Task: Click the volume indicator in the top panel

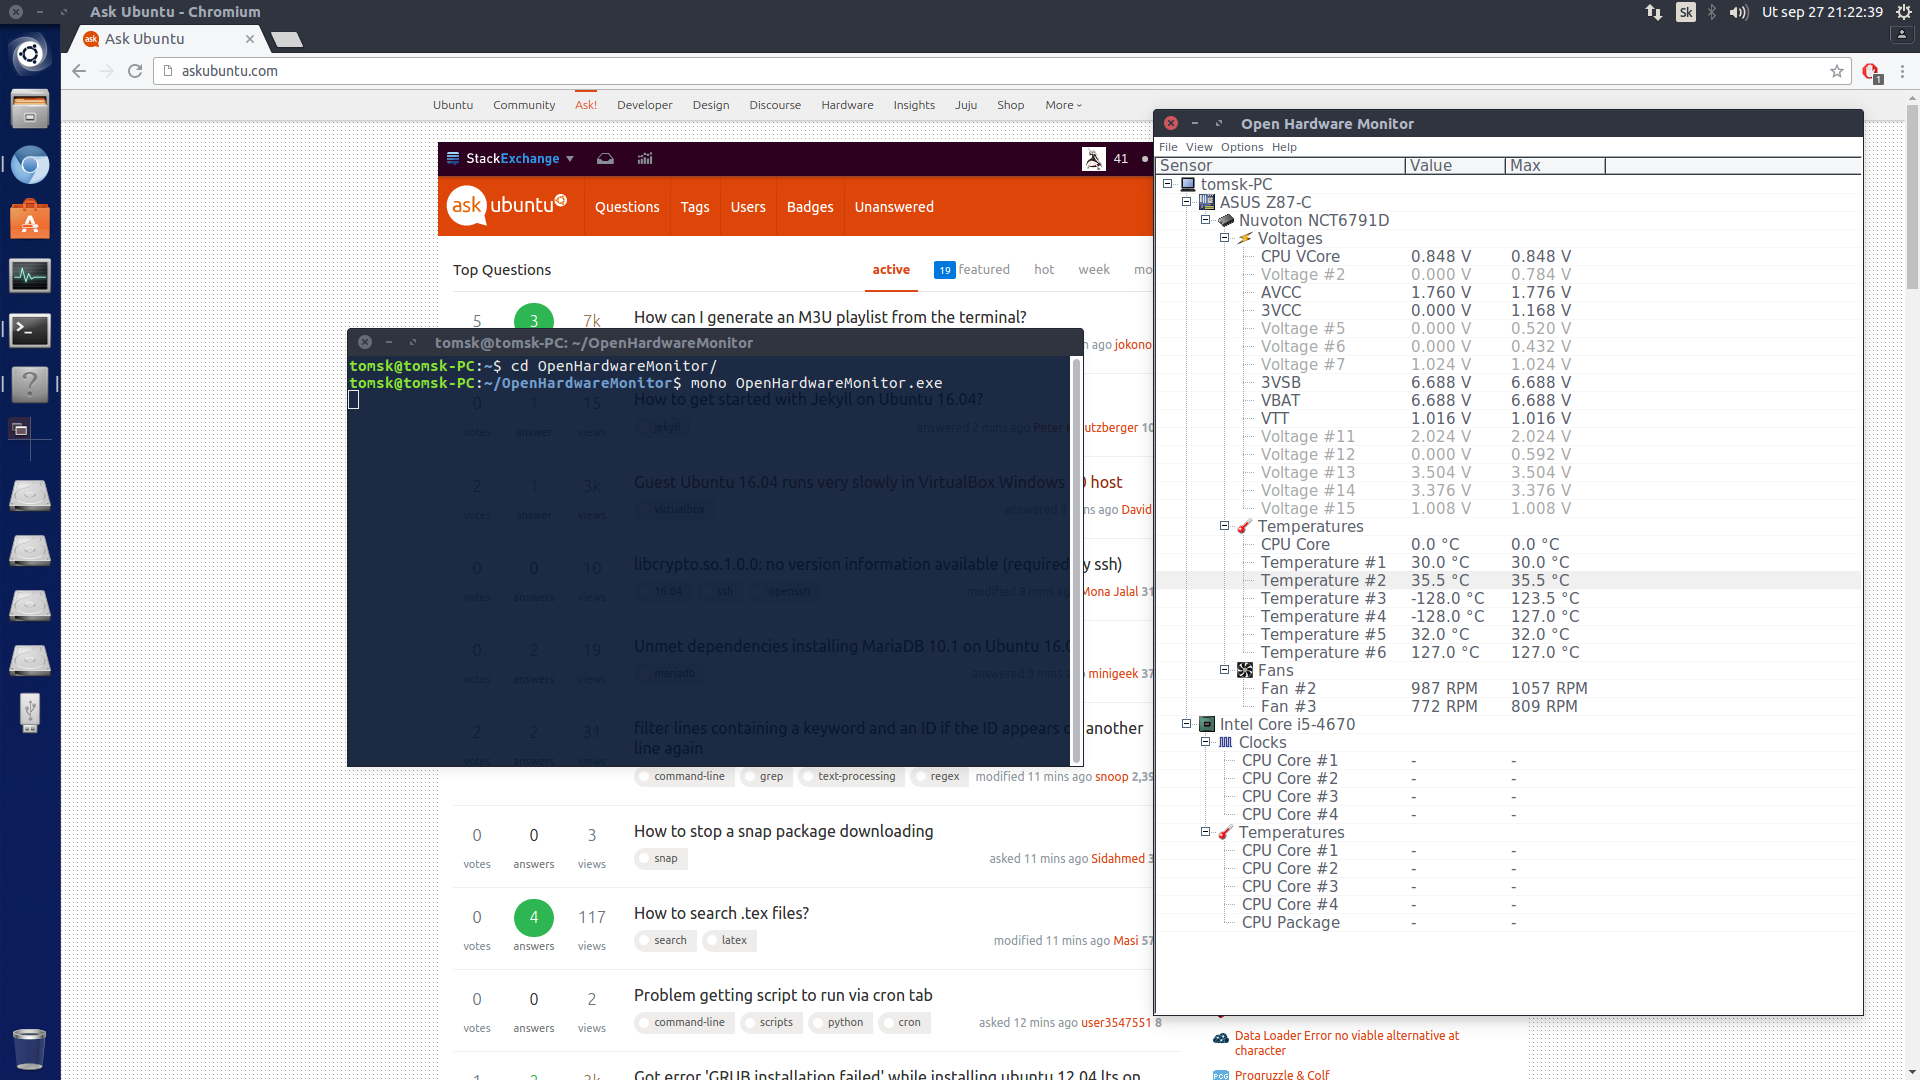Action: tap(1738, 12)
